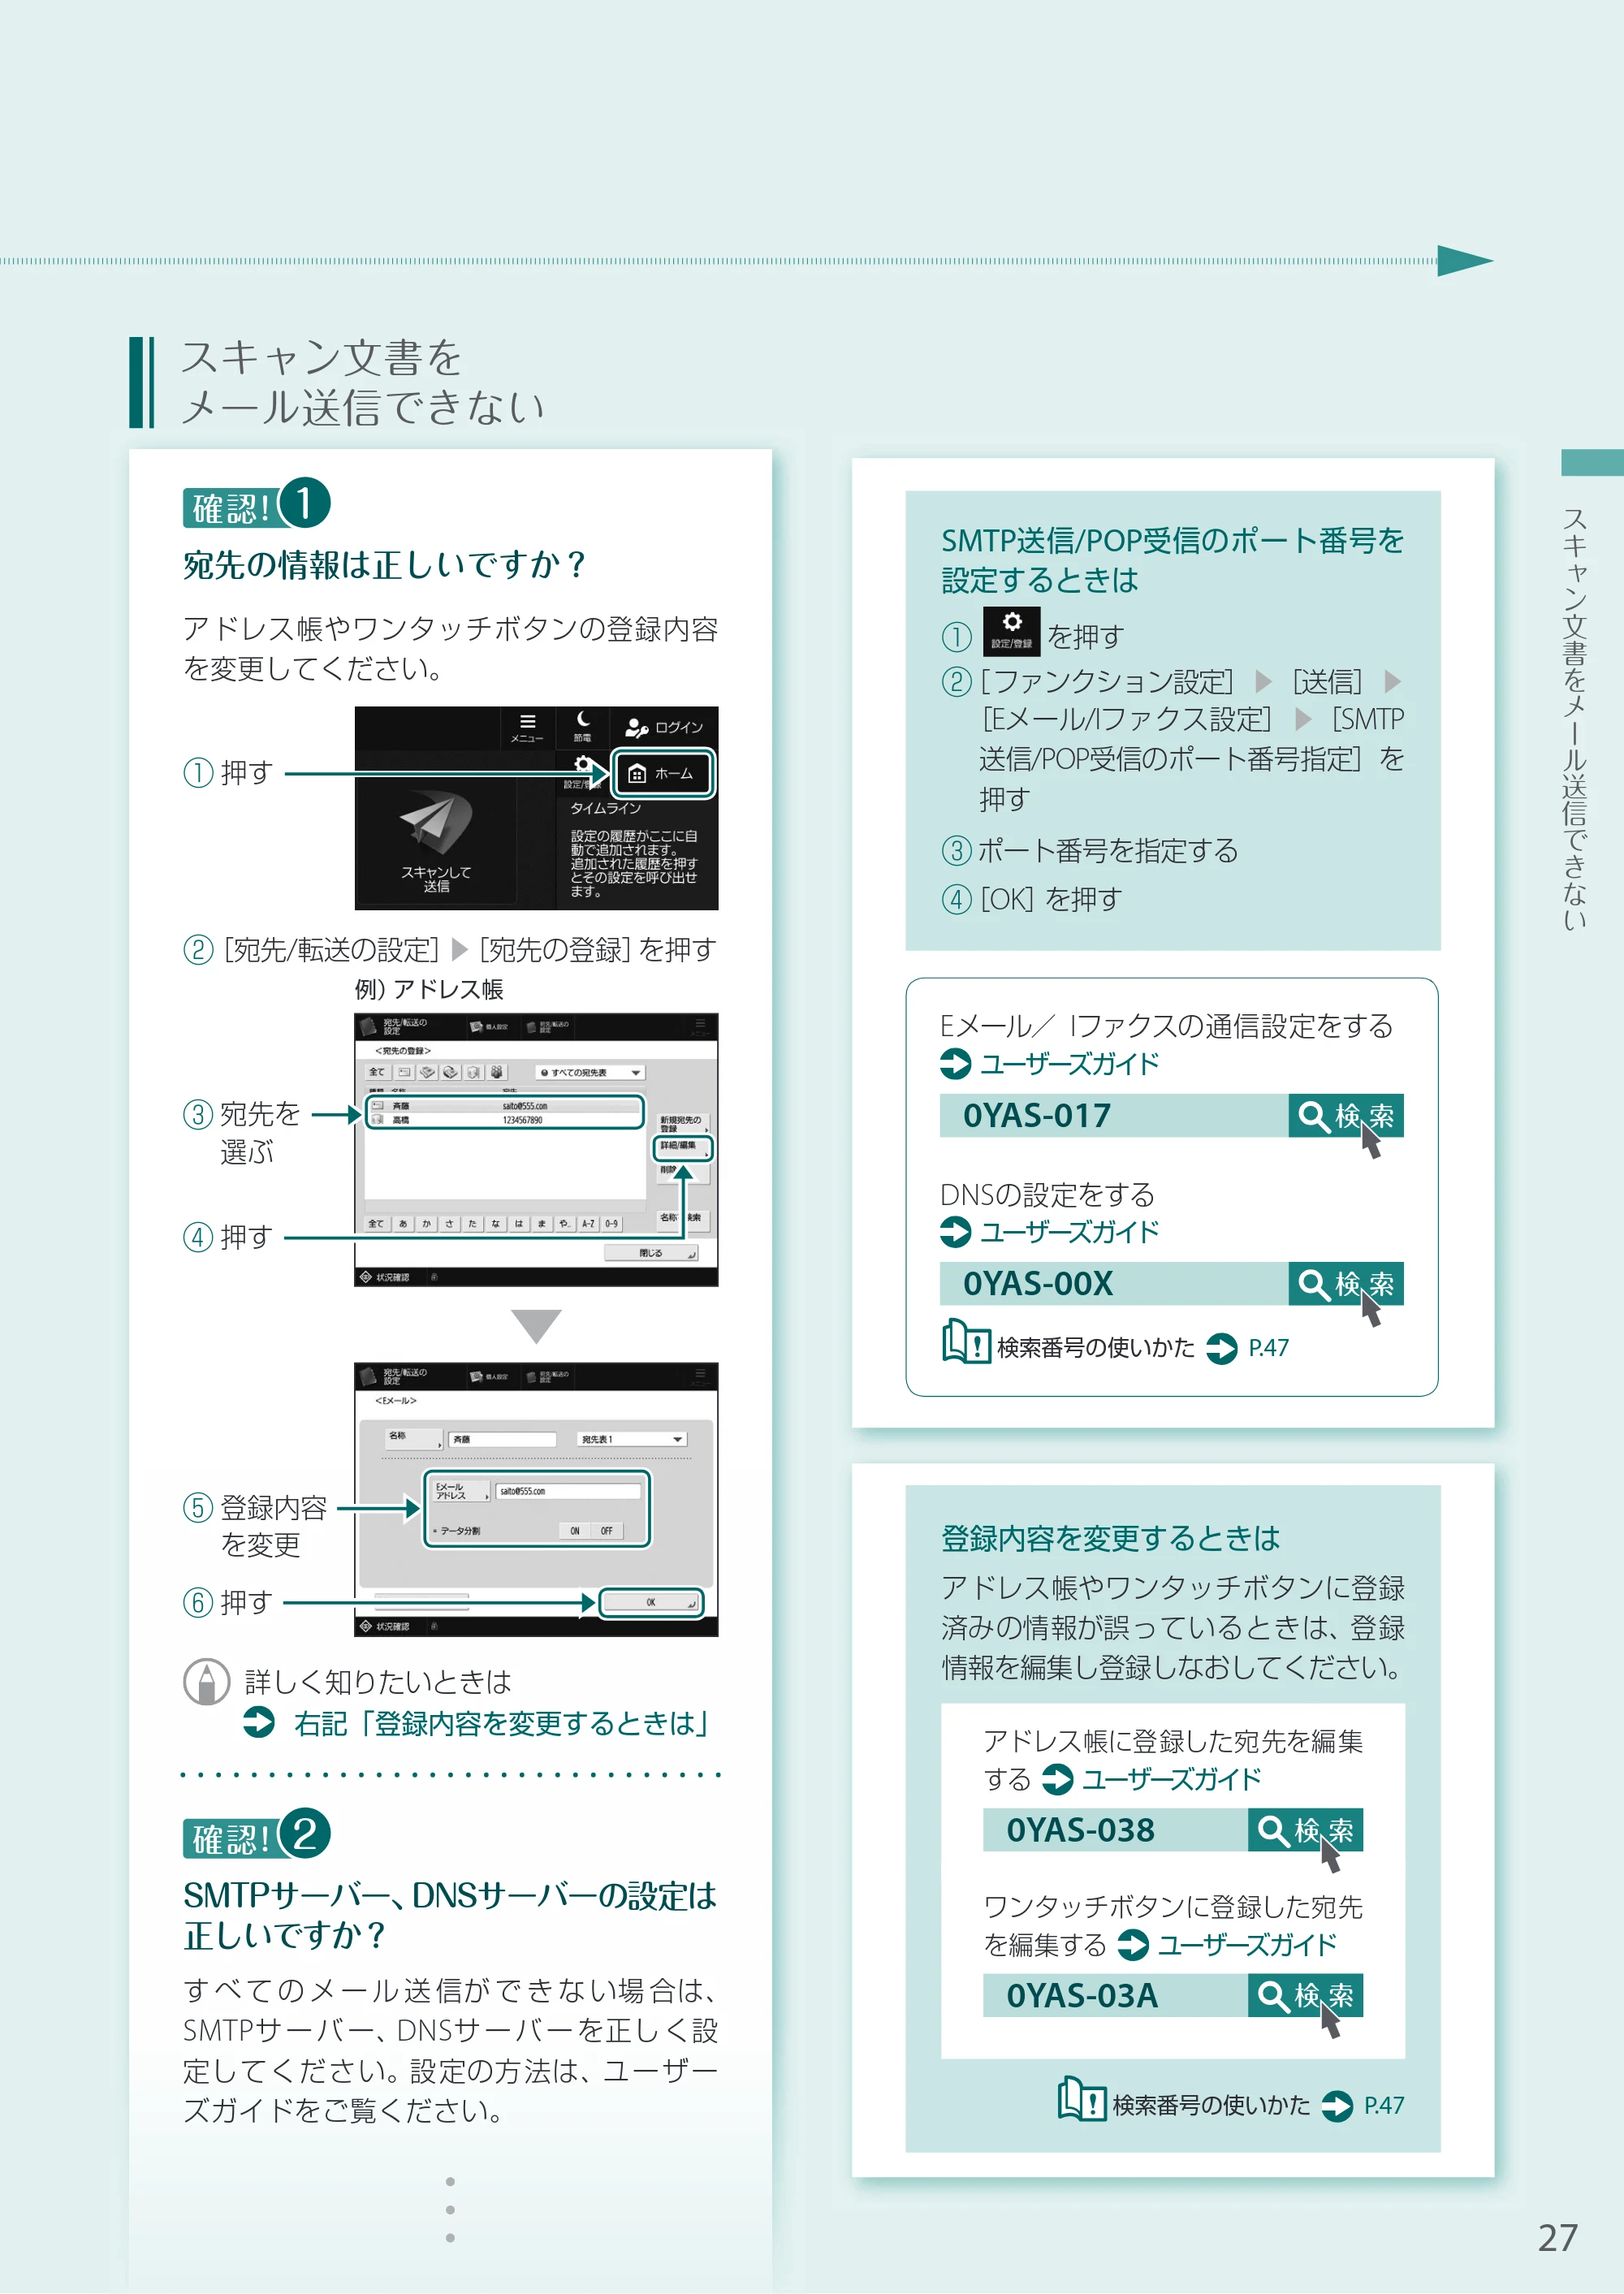
Task: Select the e-mail card filter icon beside 全て
Action: click(405, 1072)
